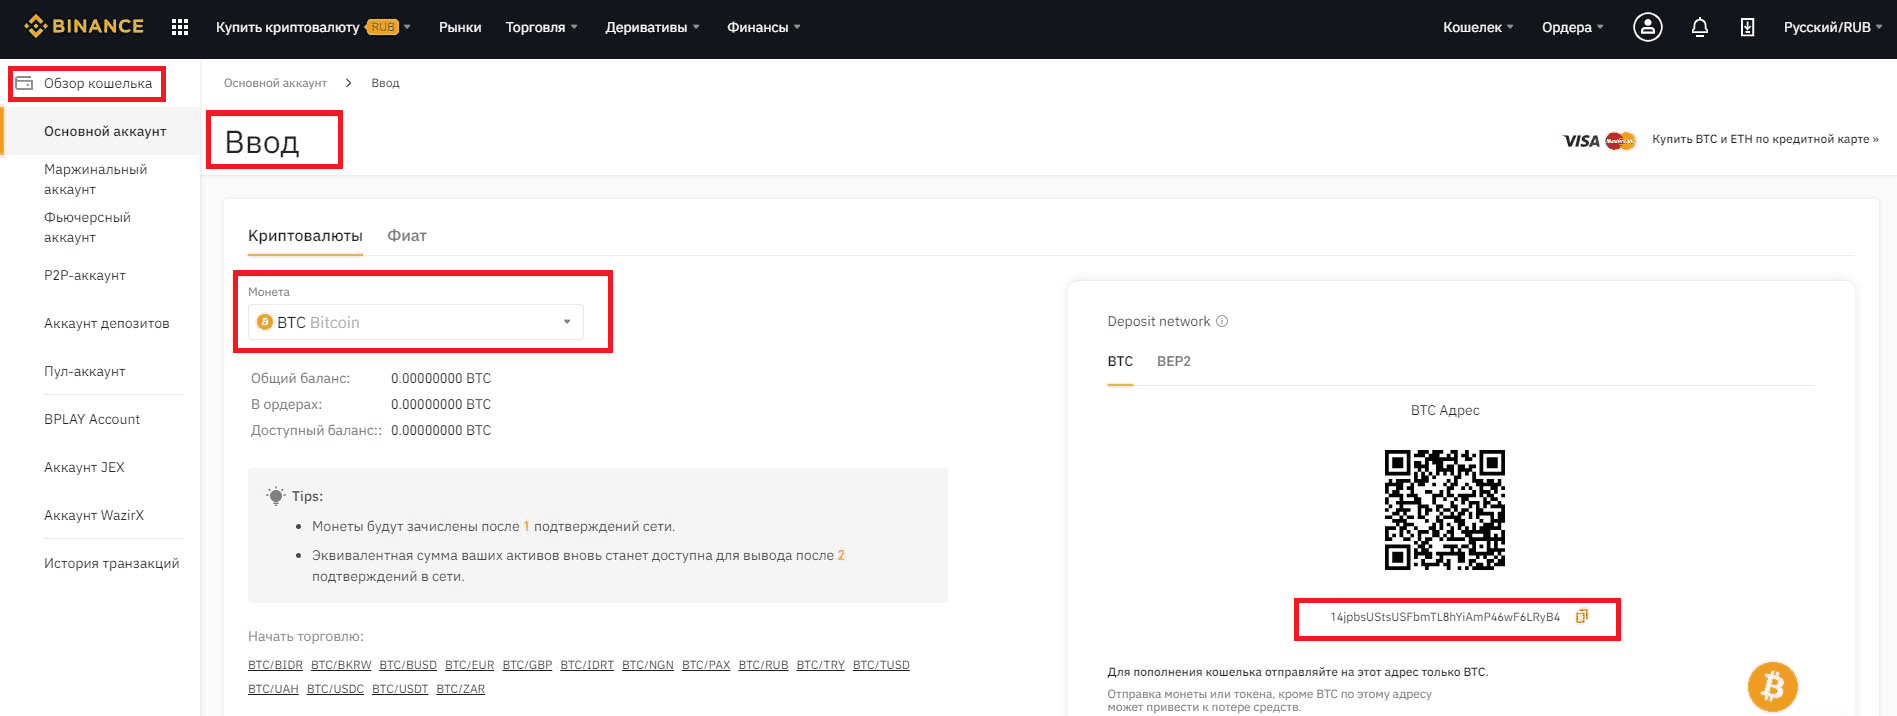Open the BTC/USDT trading pair link

(x=400, y=689)
